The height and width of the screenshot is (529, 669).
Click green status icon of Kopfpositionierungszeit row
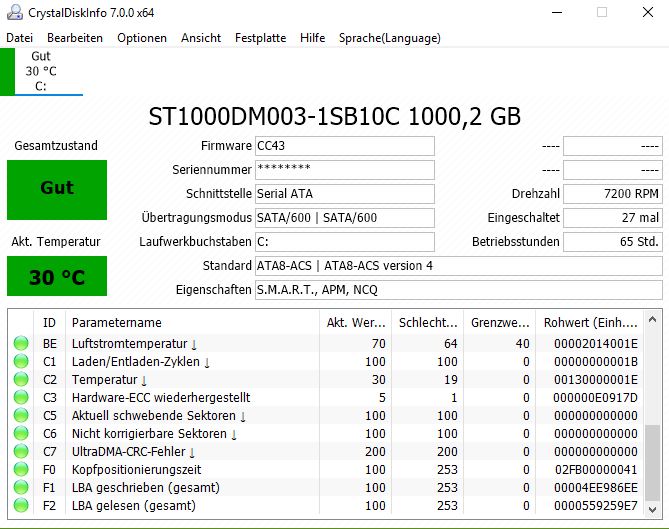[21, 469]
